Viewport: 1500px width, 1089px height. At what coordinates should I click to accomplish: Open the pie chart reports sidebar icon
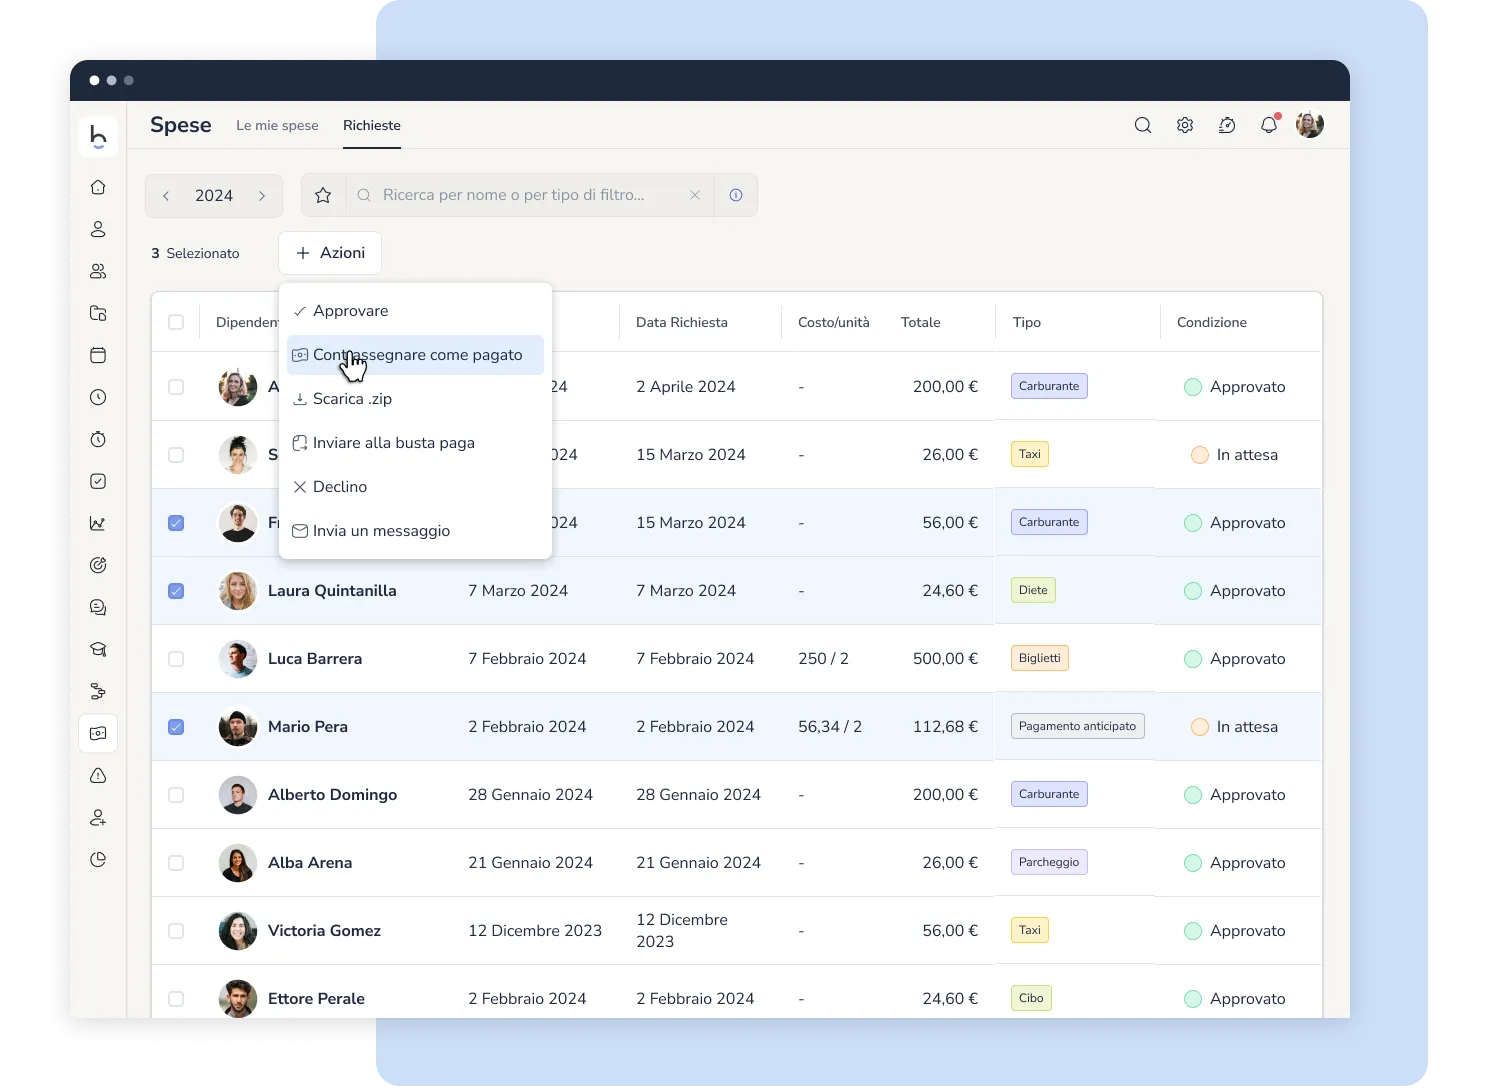coord(98,859)
